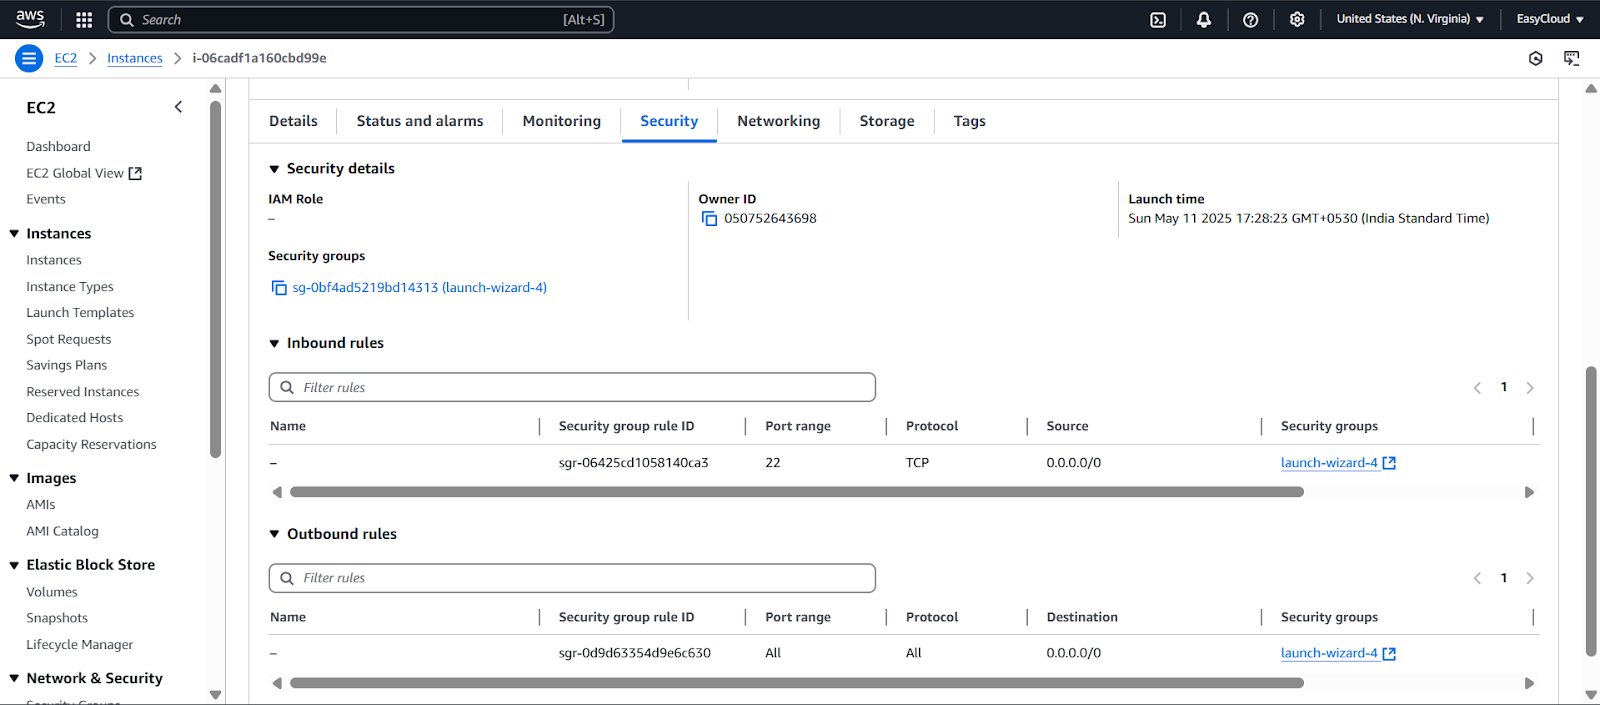The height and width of the screenshot is (705, 1600).
Task: Switch to the Networking tab
Action: 778,121
